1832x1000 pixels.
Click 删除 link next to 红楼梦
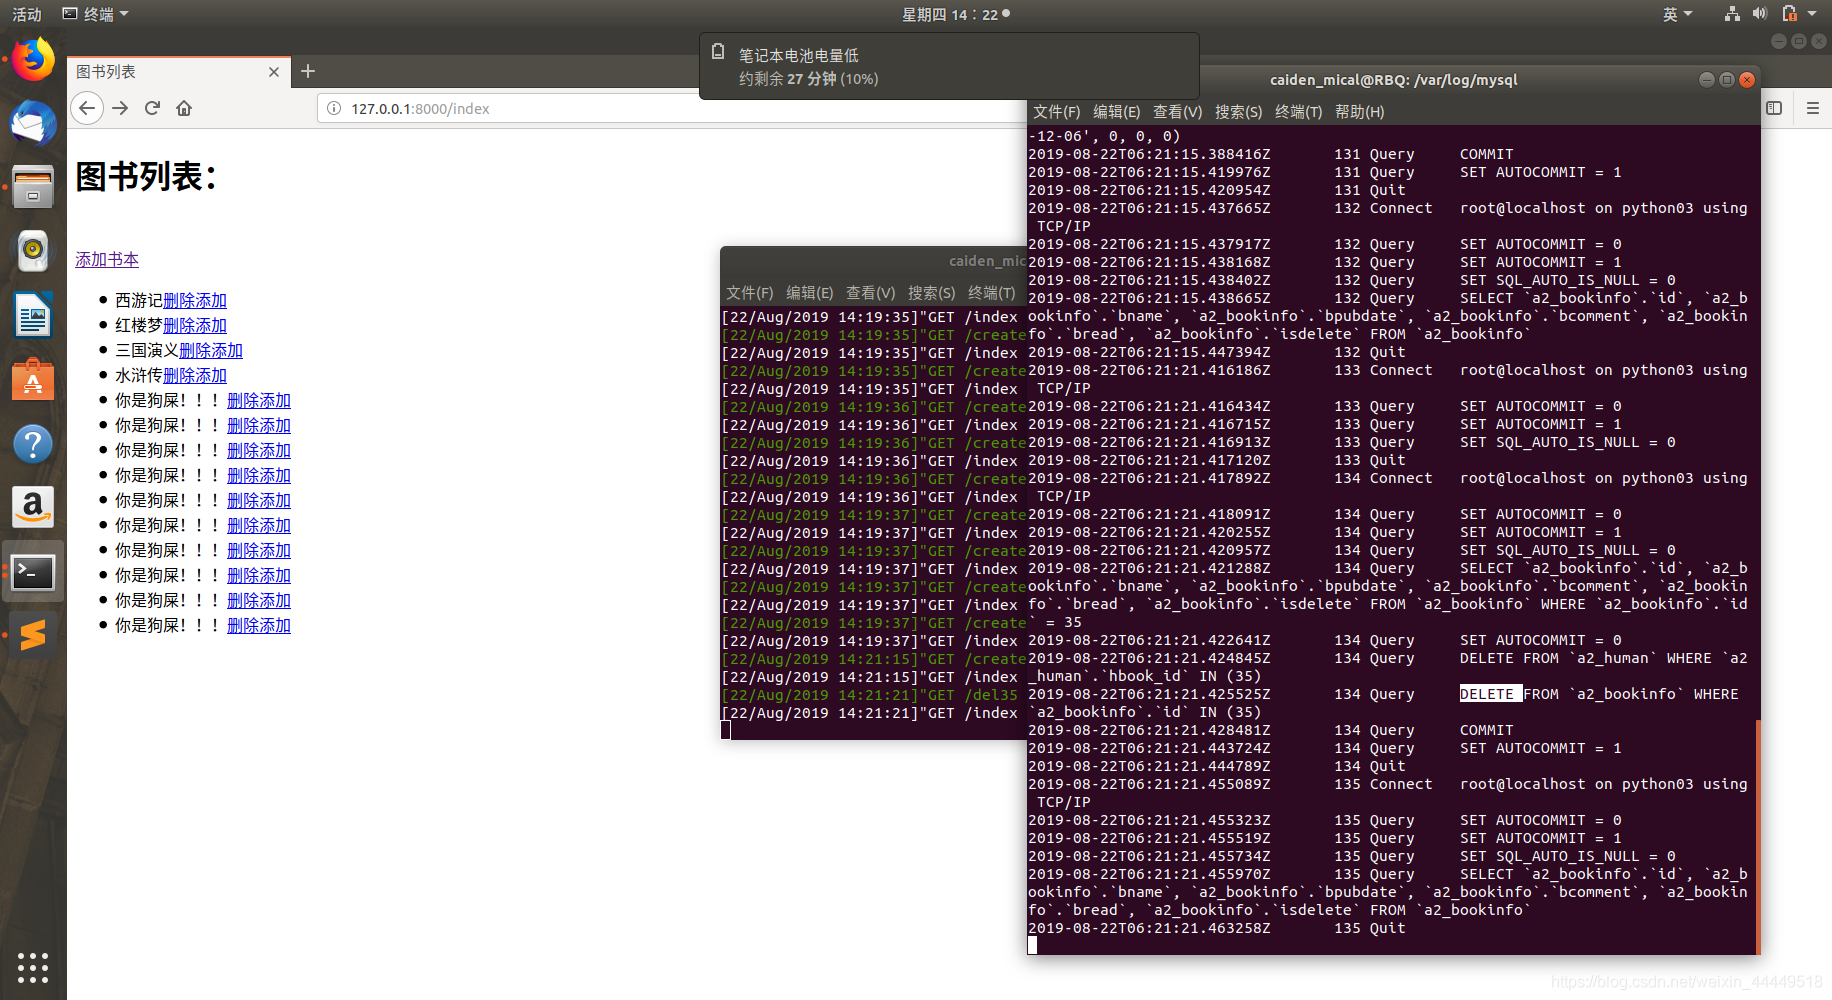click(x=179, y=325)
